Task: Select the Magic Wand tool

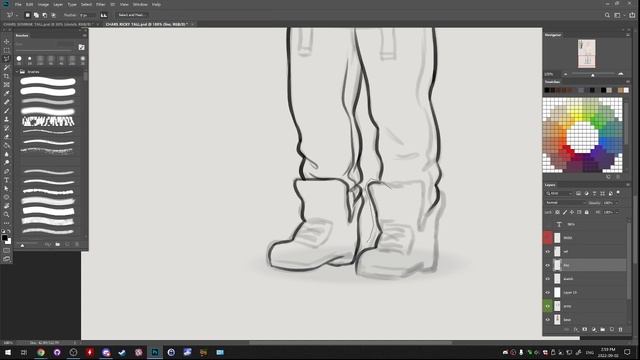Action: pos(7,67)
